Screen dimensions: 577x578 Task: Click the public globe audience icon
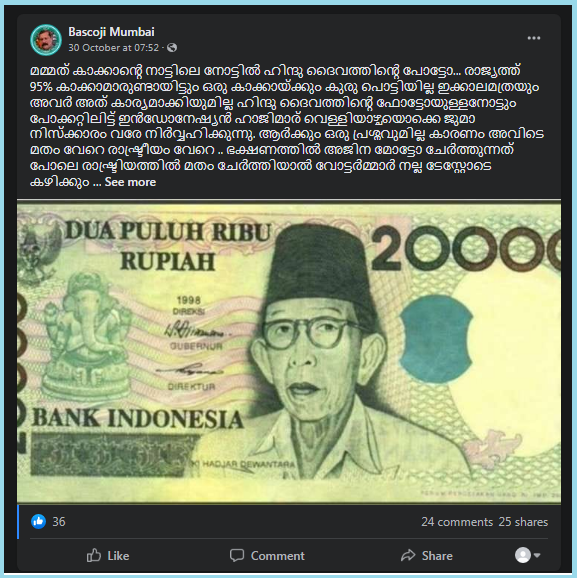click(x=172, y=48)
